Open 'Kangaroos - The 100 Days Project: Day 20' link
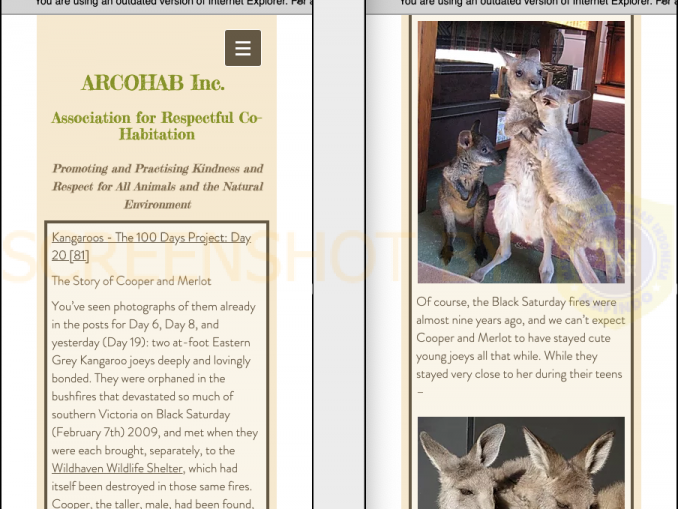 [x=151, y=246]
